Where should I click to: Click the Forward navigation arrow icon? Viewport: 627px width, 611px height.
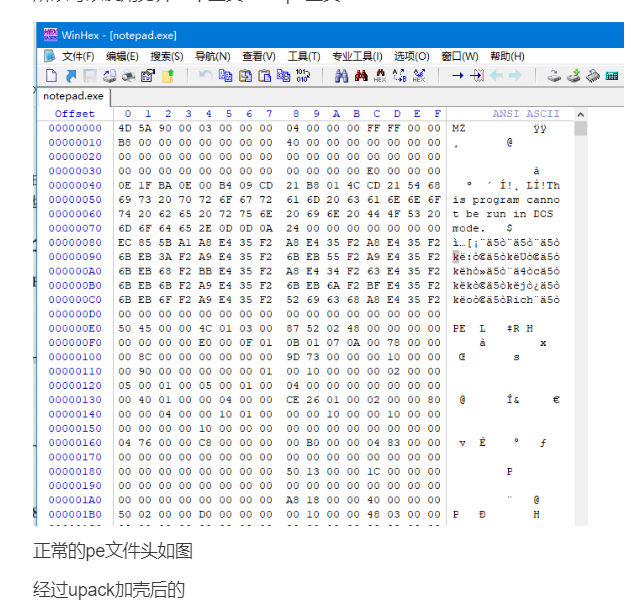coord(515,76)
